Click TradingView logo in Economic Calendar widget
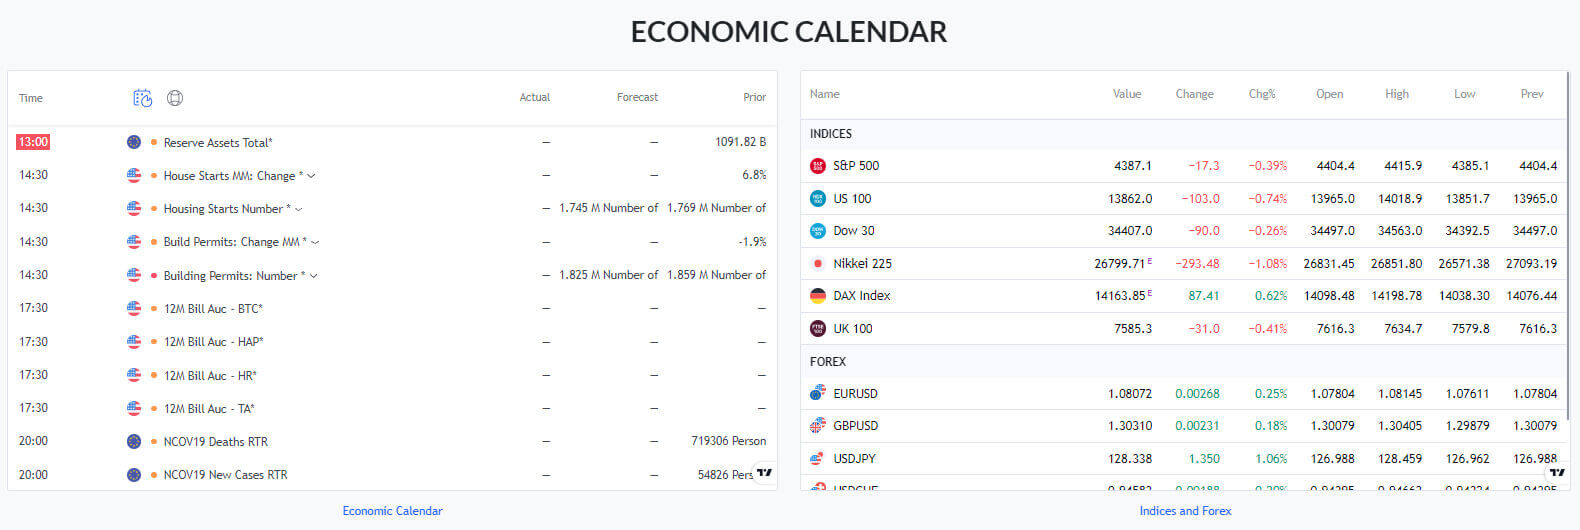1580x530 pixels. (x=765, y=472)
